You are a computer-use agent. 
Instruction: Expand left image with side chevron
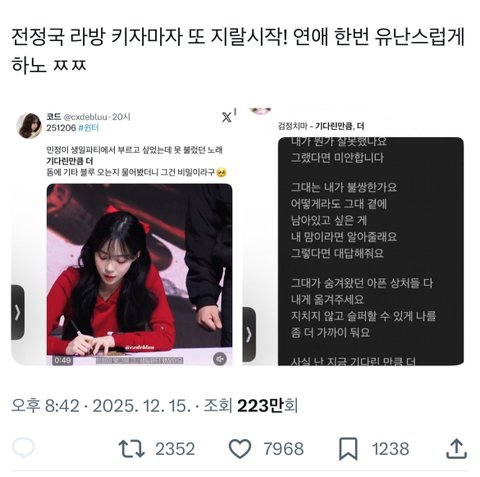18,312
